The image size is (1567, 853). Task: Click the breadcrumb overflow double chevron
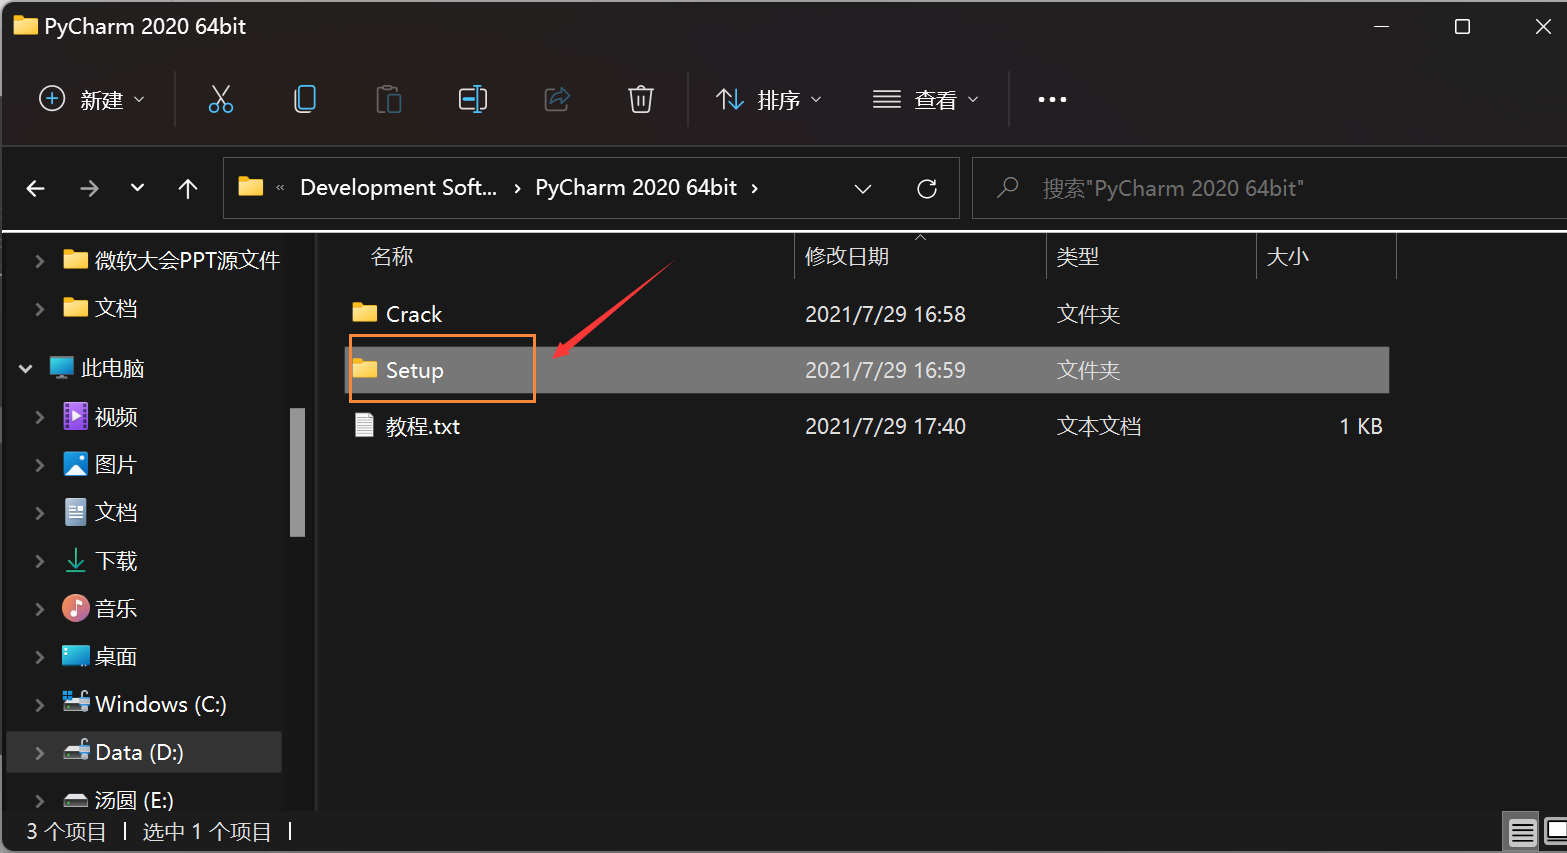point(280,188)
